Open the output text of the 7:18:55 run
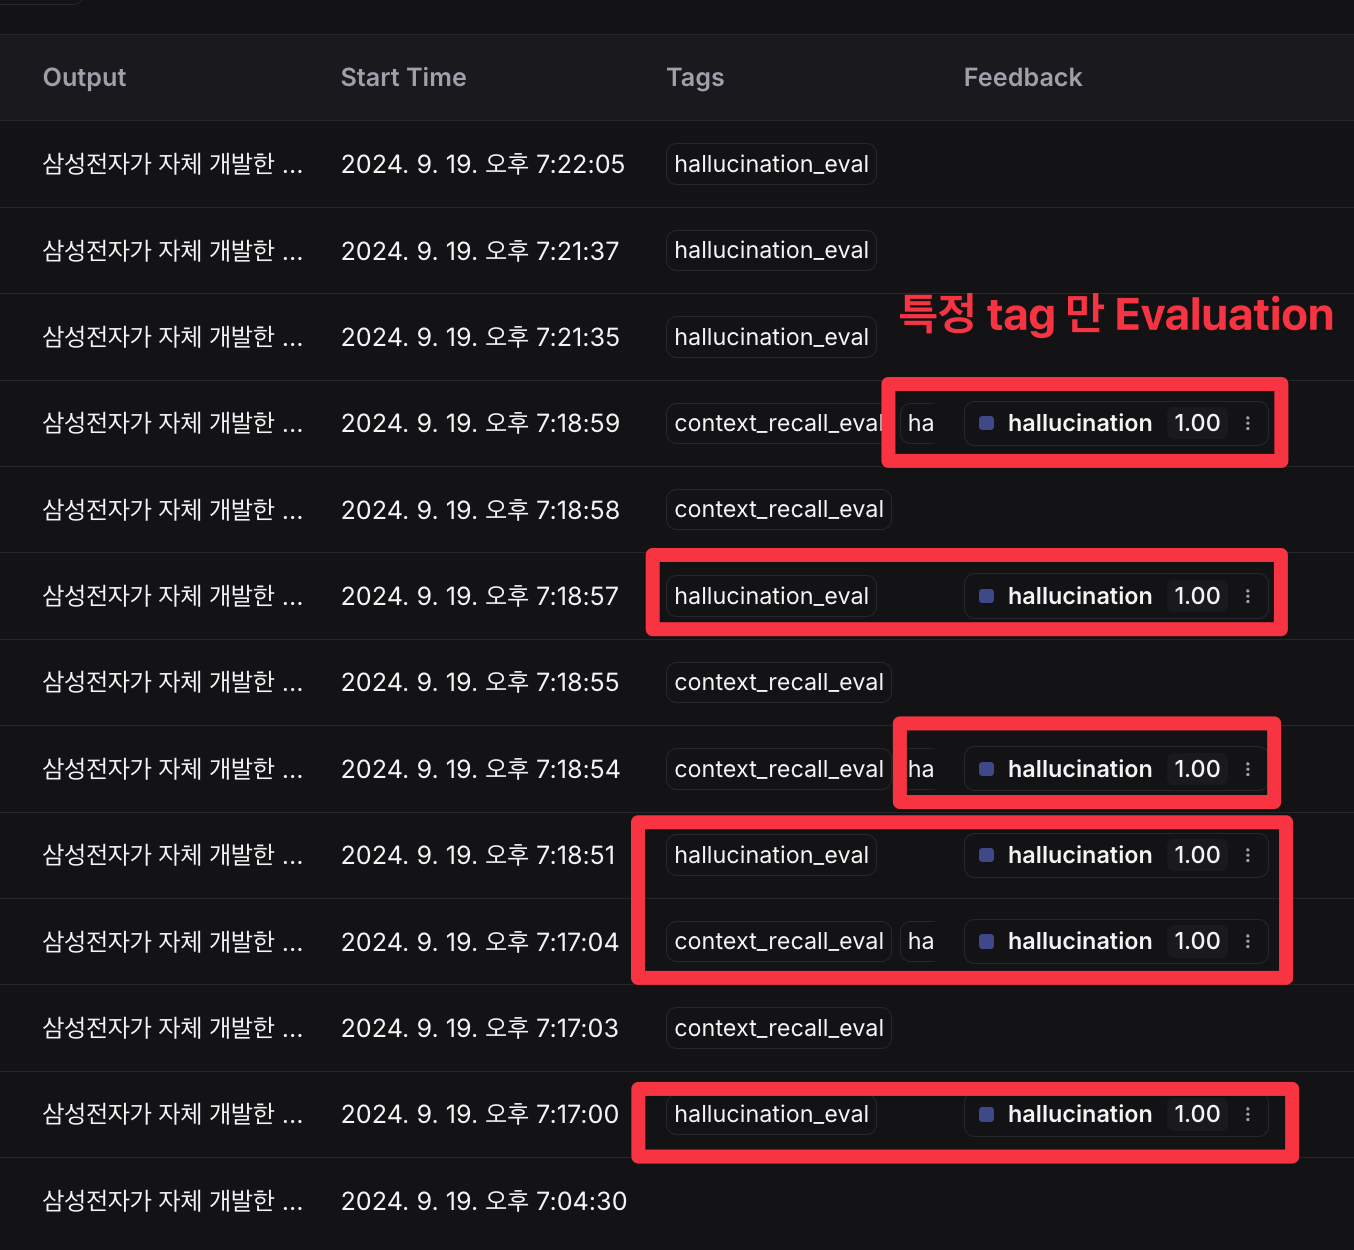Image resolution: width=1354 pixels, height=1250 pixels. (x=172, y=682)
